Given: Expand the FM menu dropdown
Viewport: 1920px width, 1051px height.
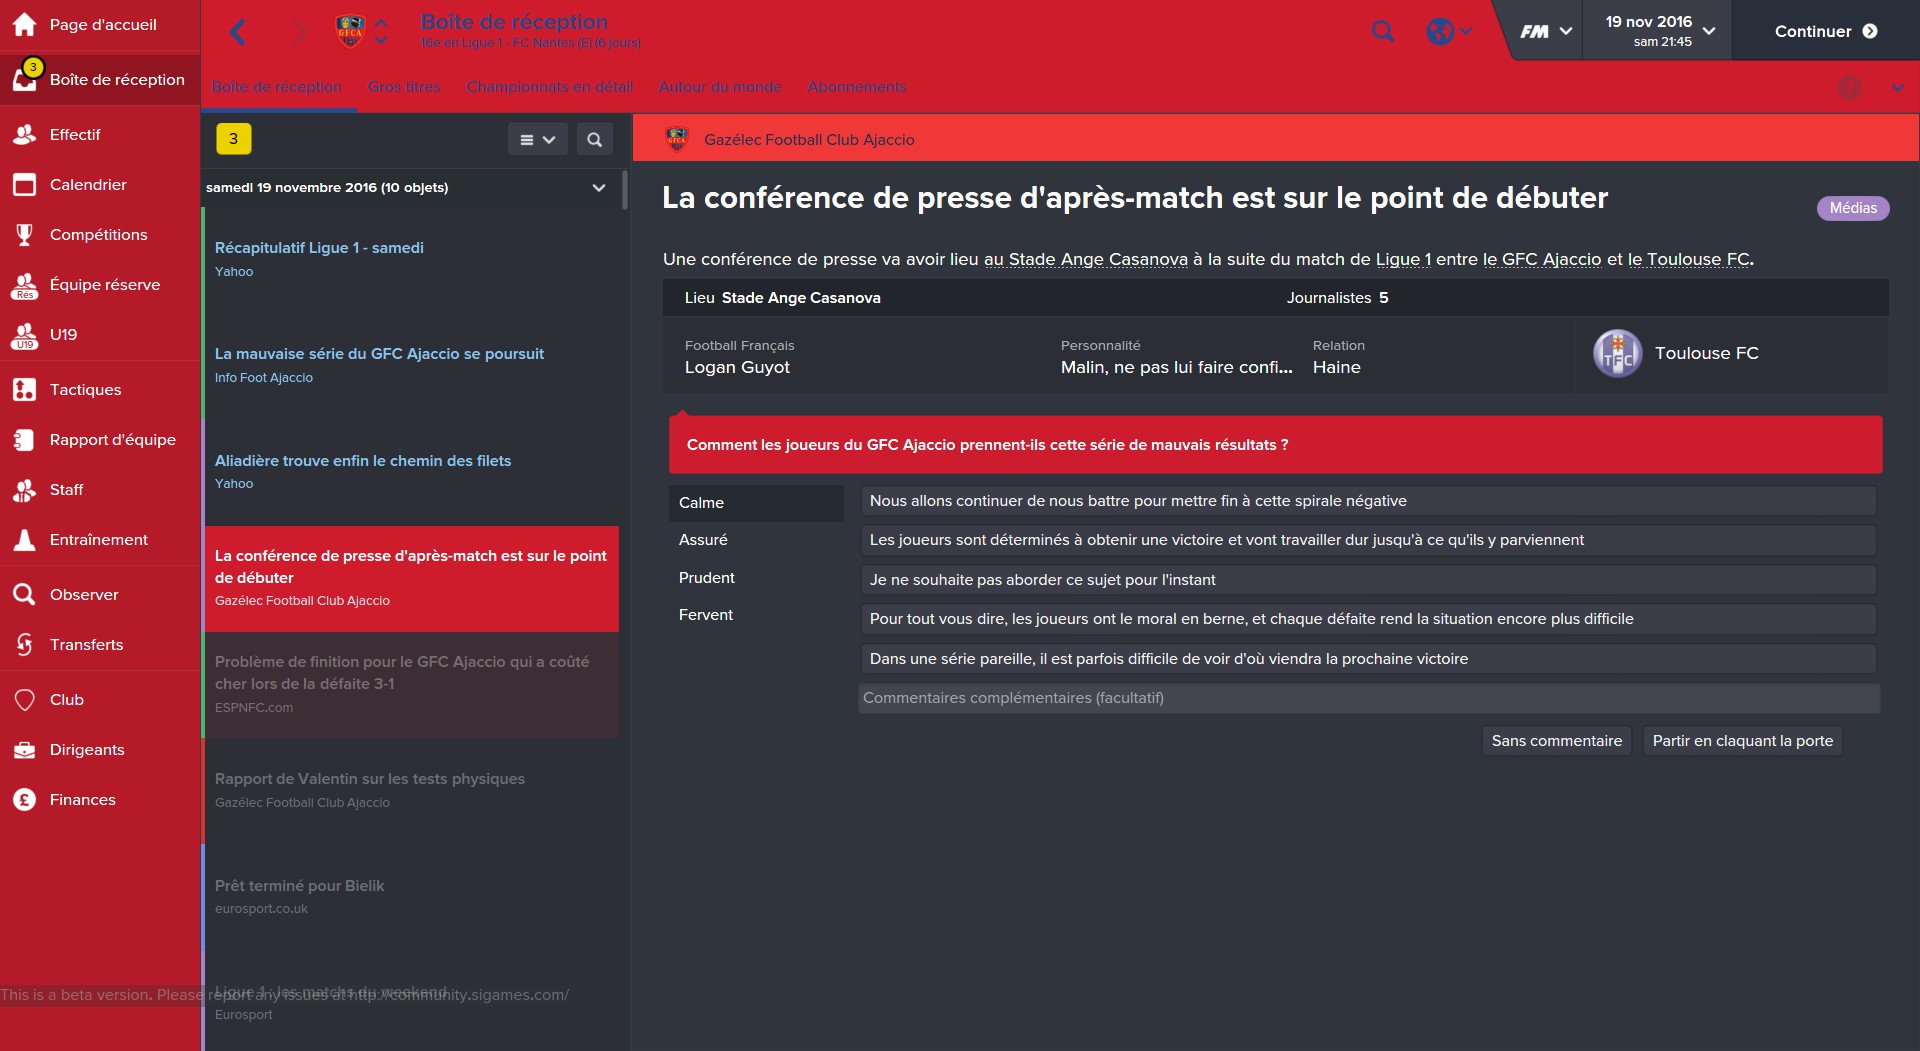Looking at the screenshot, I should point(1546,32).
